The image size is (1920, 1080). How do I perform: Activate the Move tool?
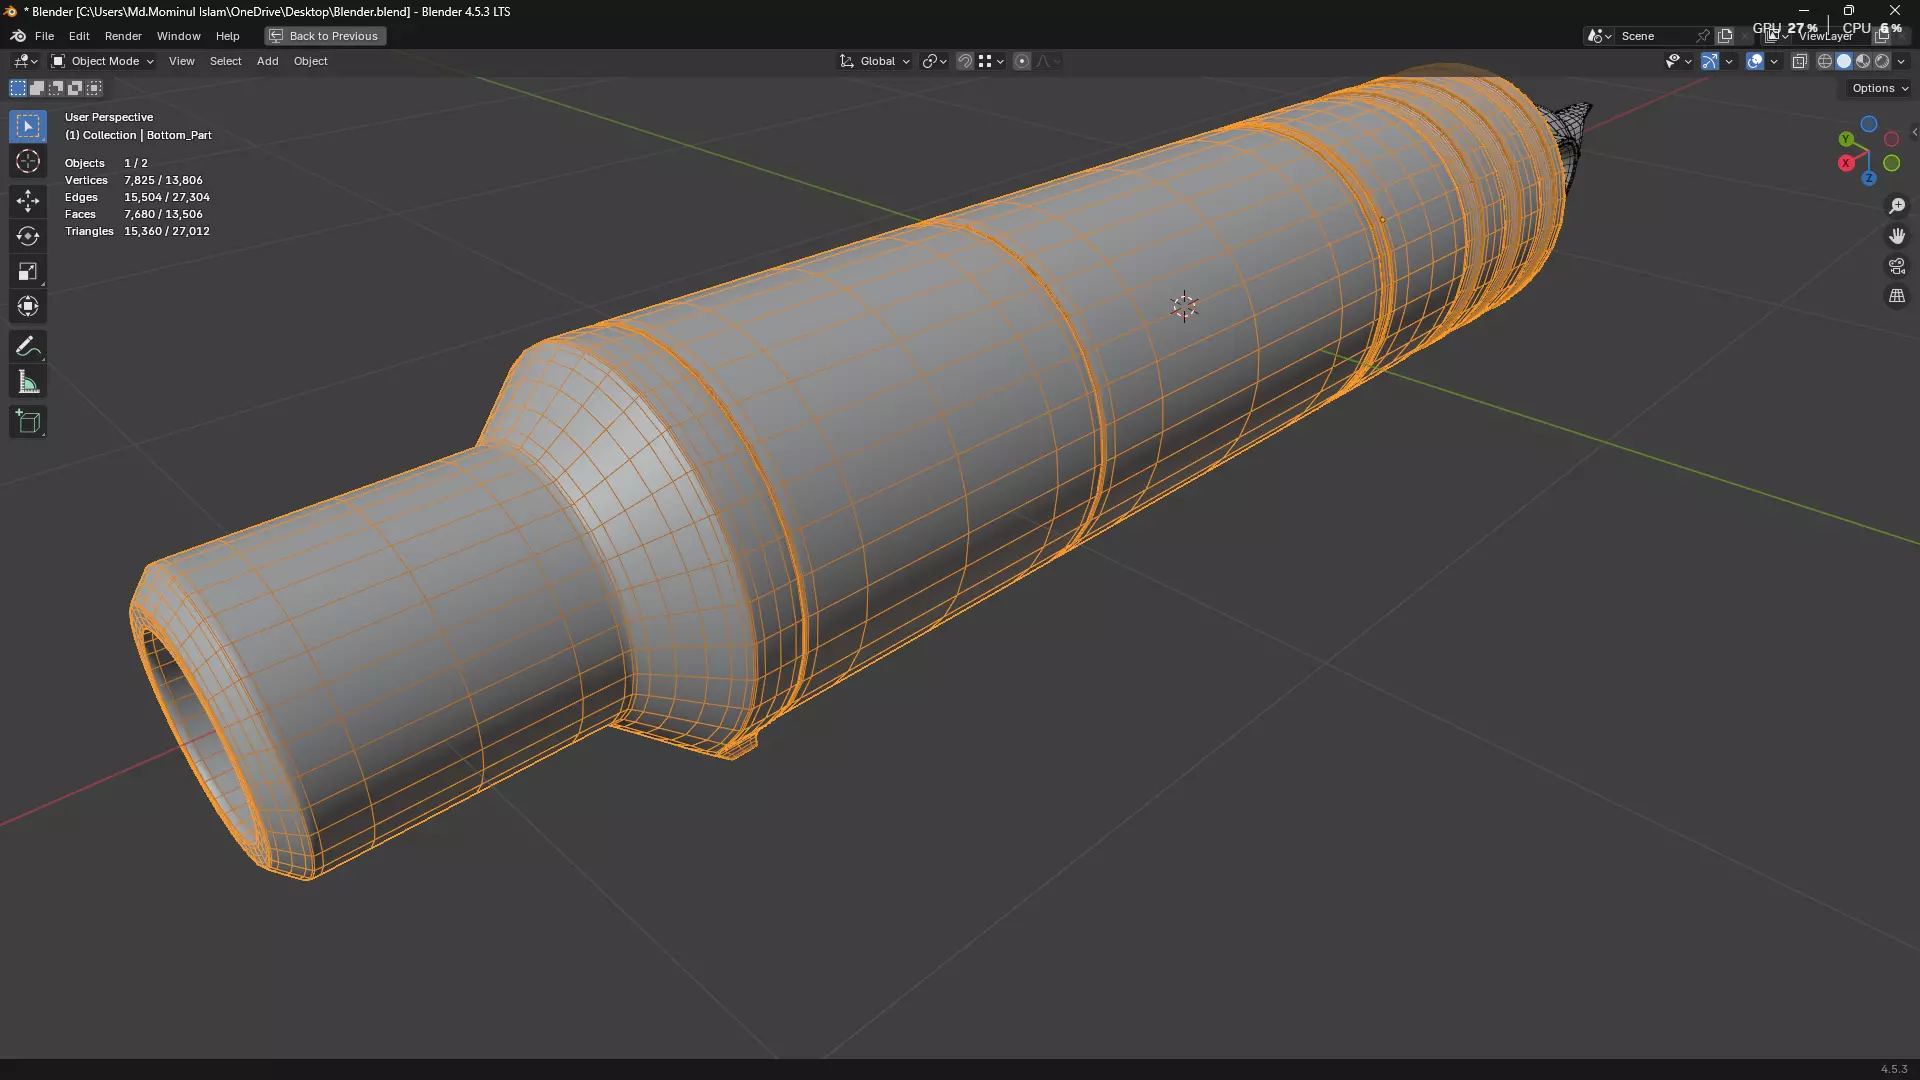[28, 200]
